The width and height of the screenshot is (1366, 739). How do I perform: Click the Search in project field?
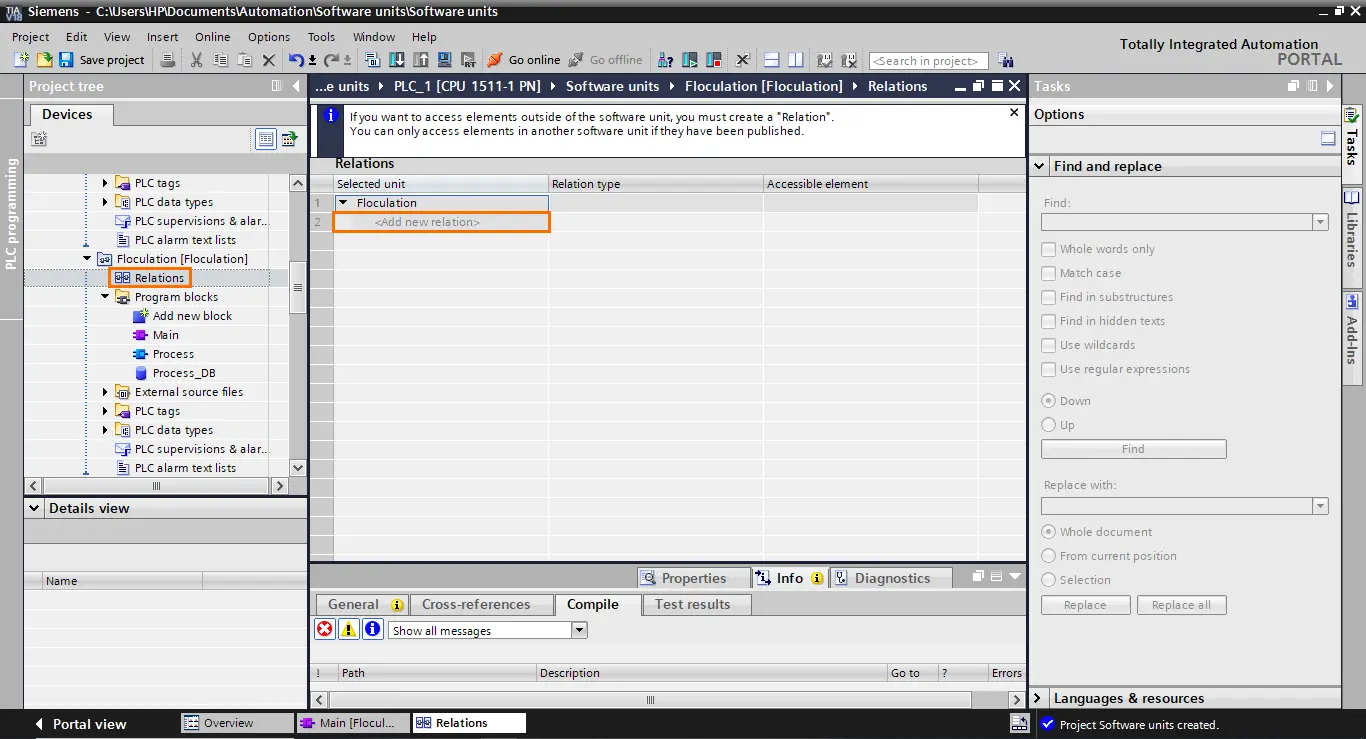click(x=928, y=61)
